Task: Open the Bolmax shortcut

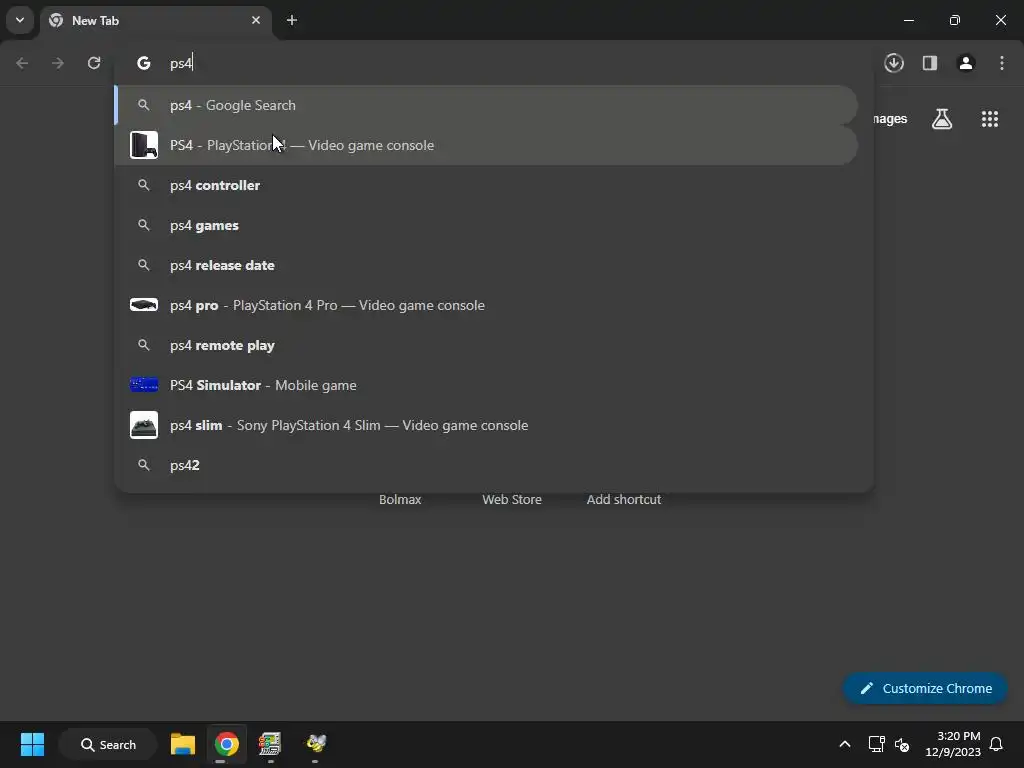Action: click(400, 500)
